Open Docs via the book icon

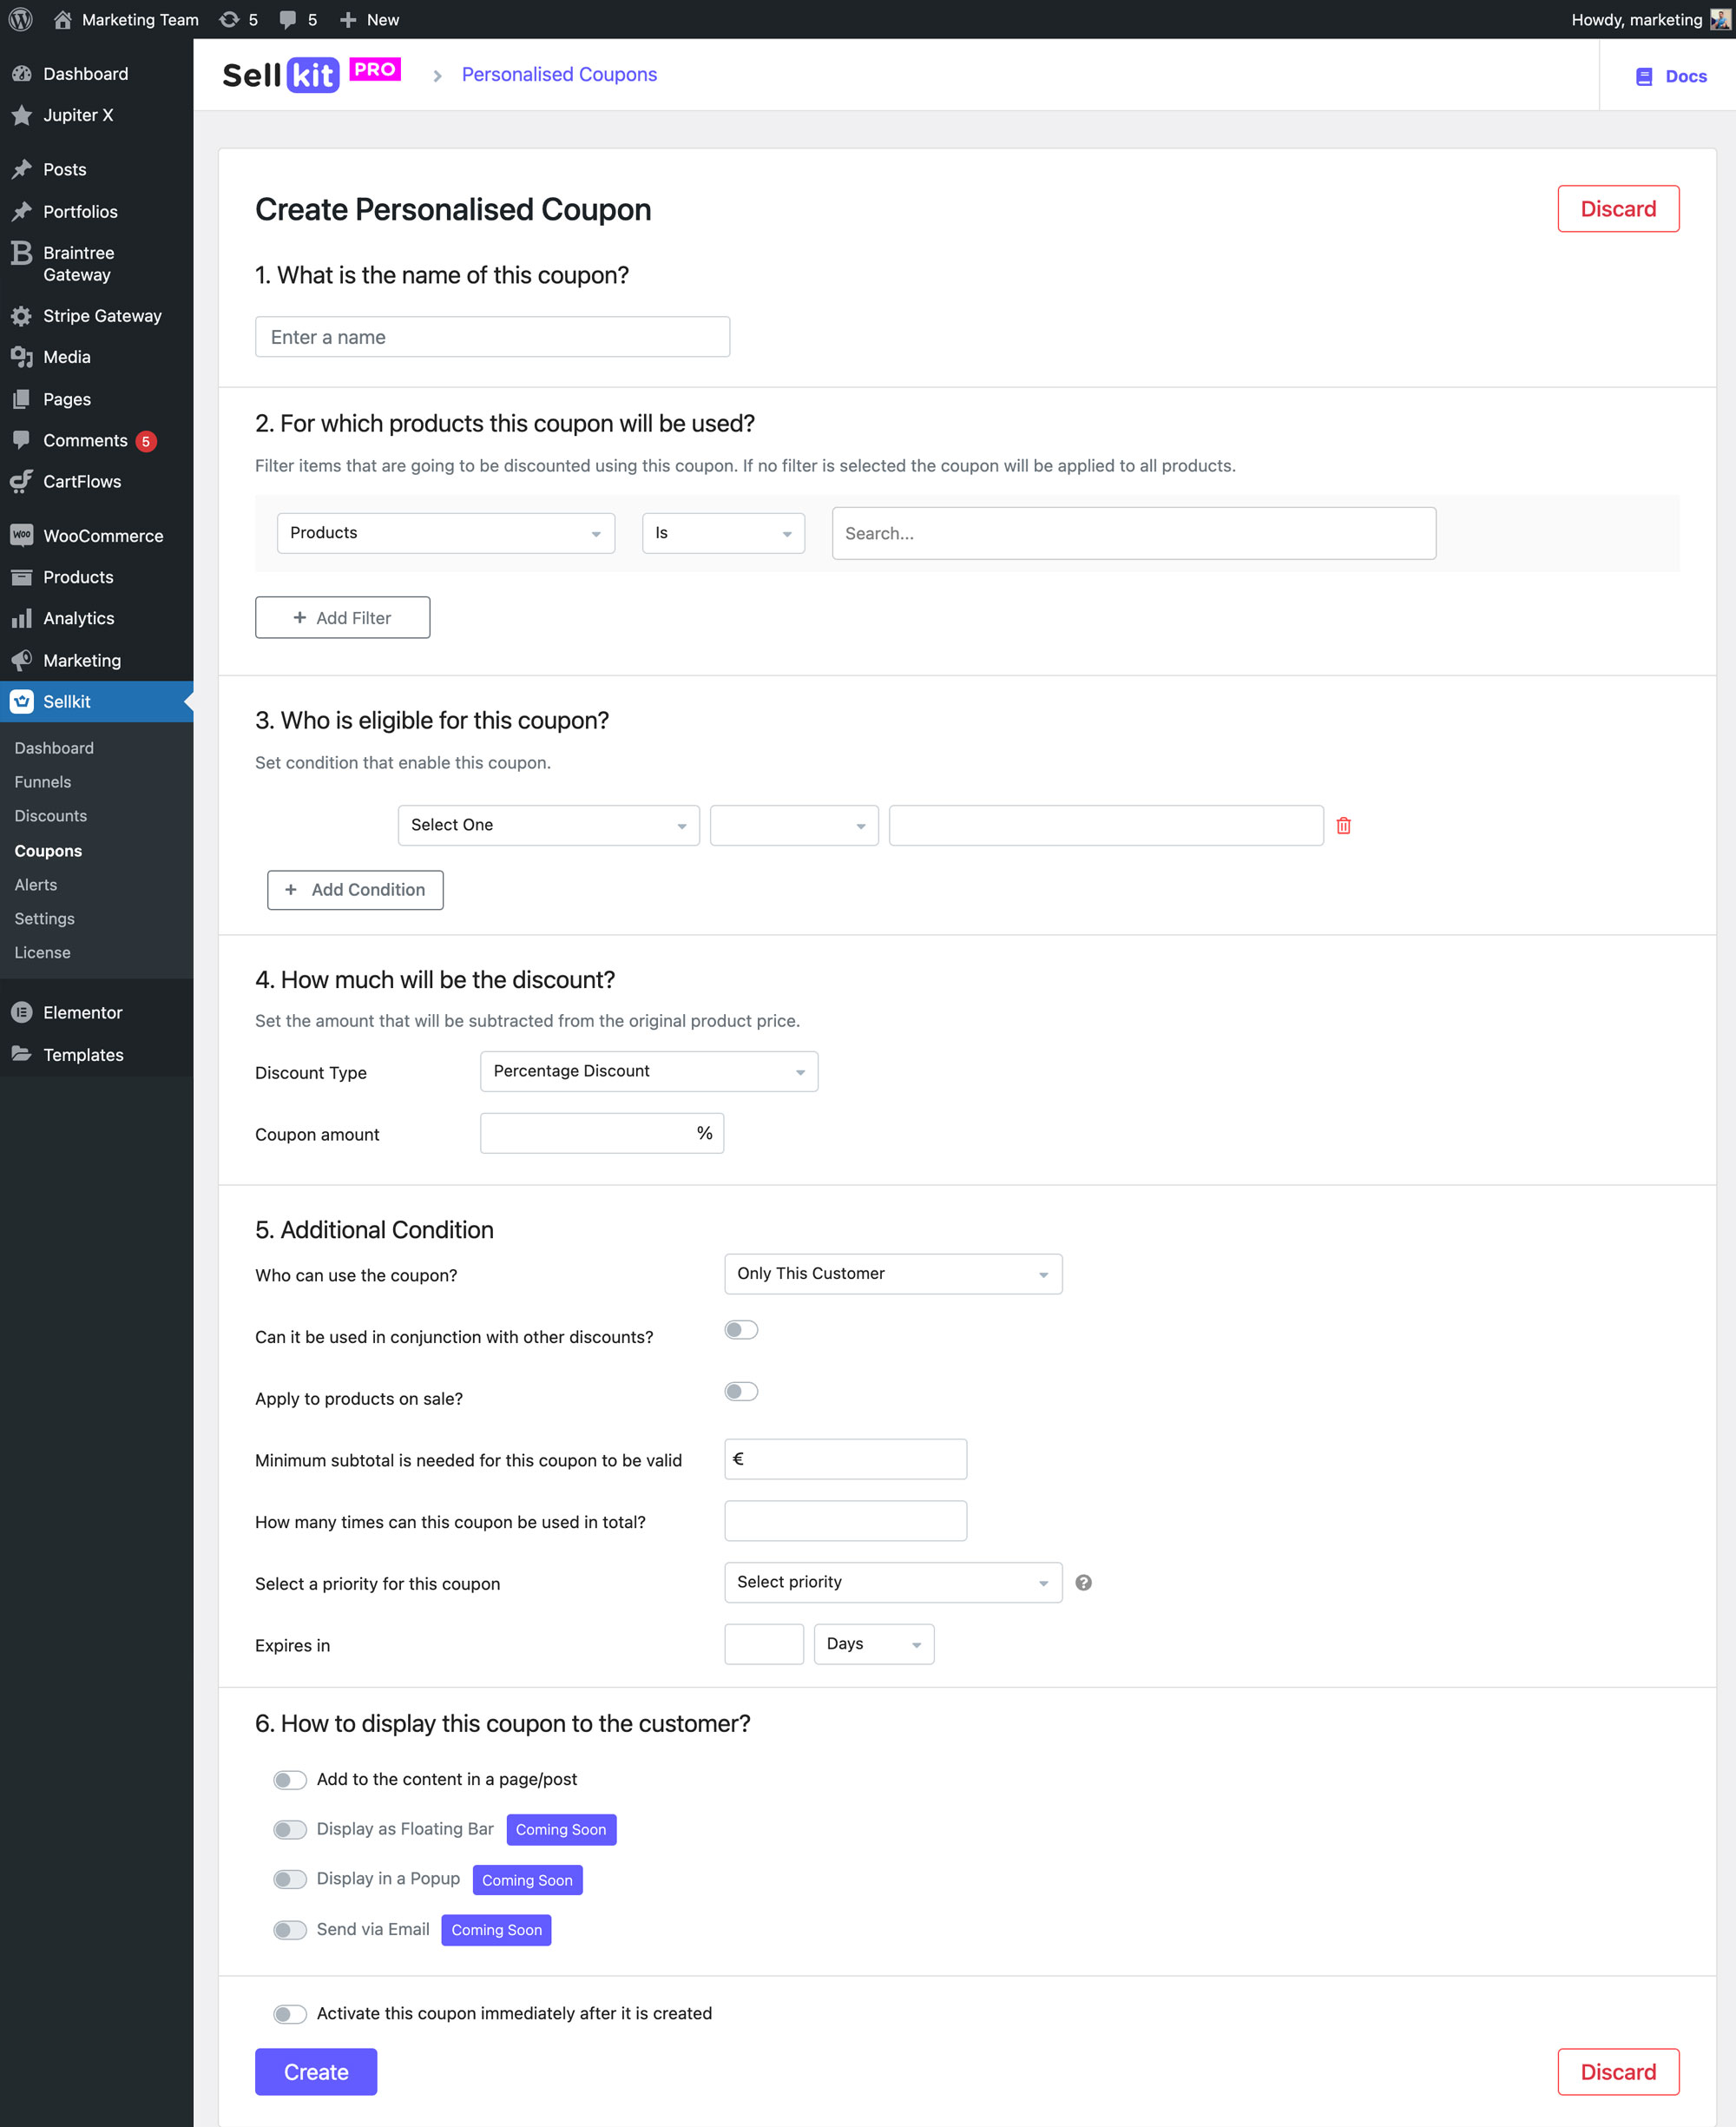pos(1643,76)
